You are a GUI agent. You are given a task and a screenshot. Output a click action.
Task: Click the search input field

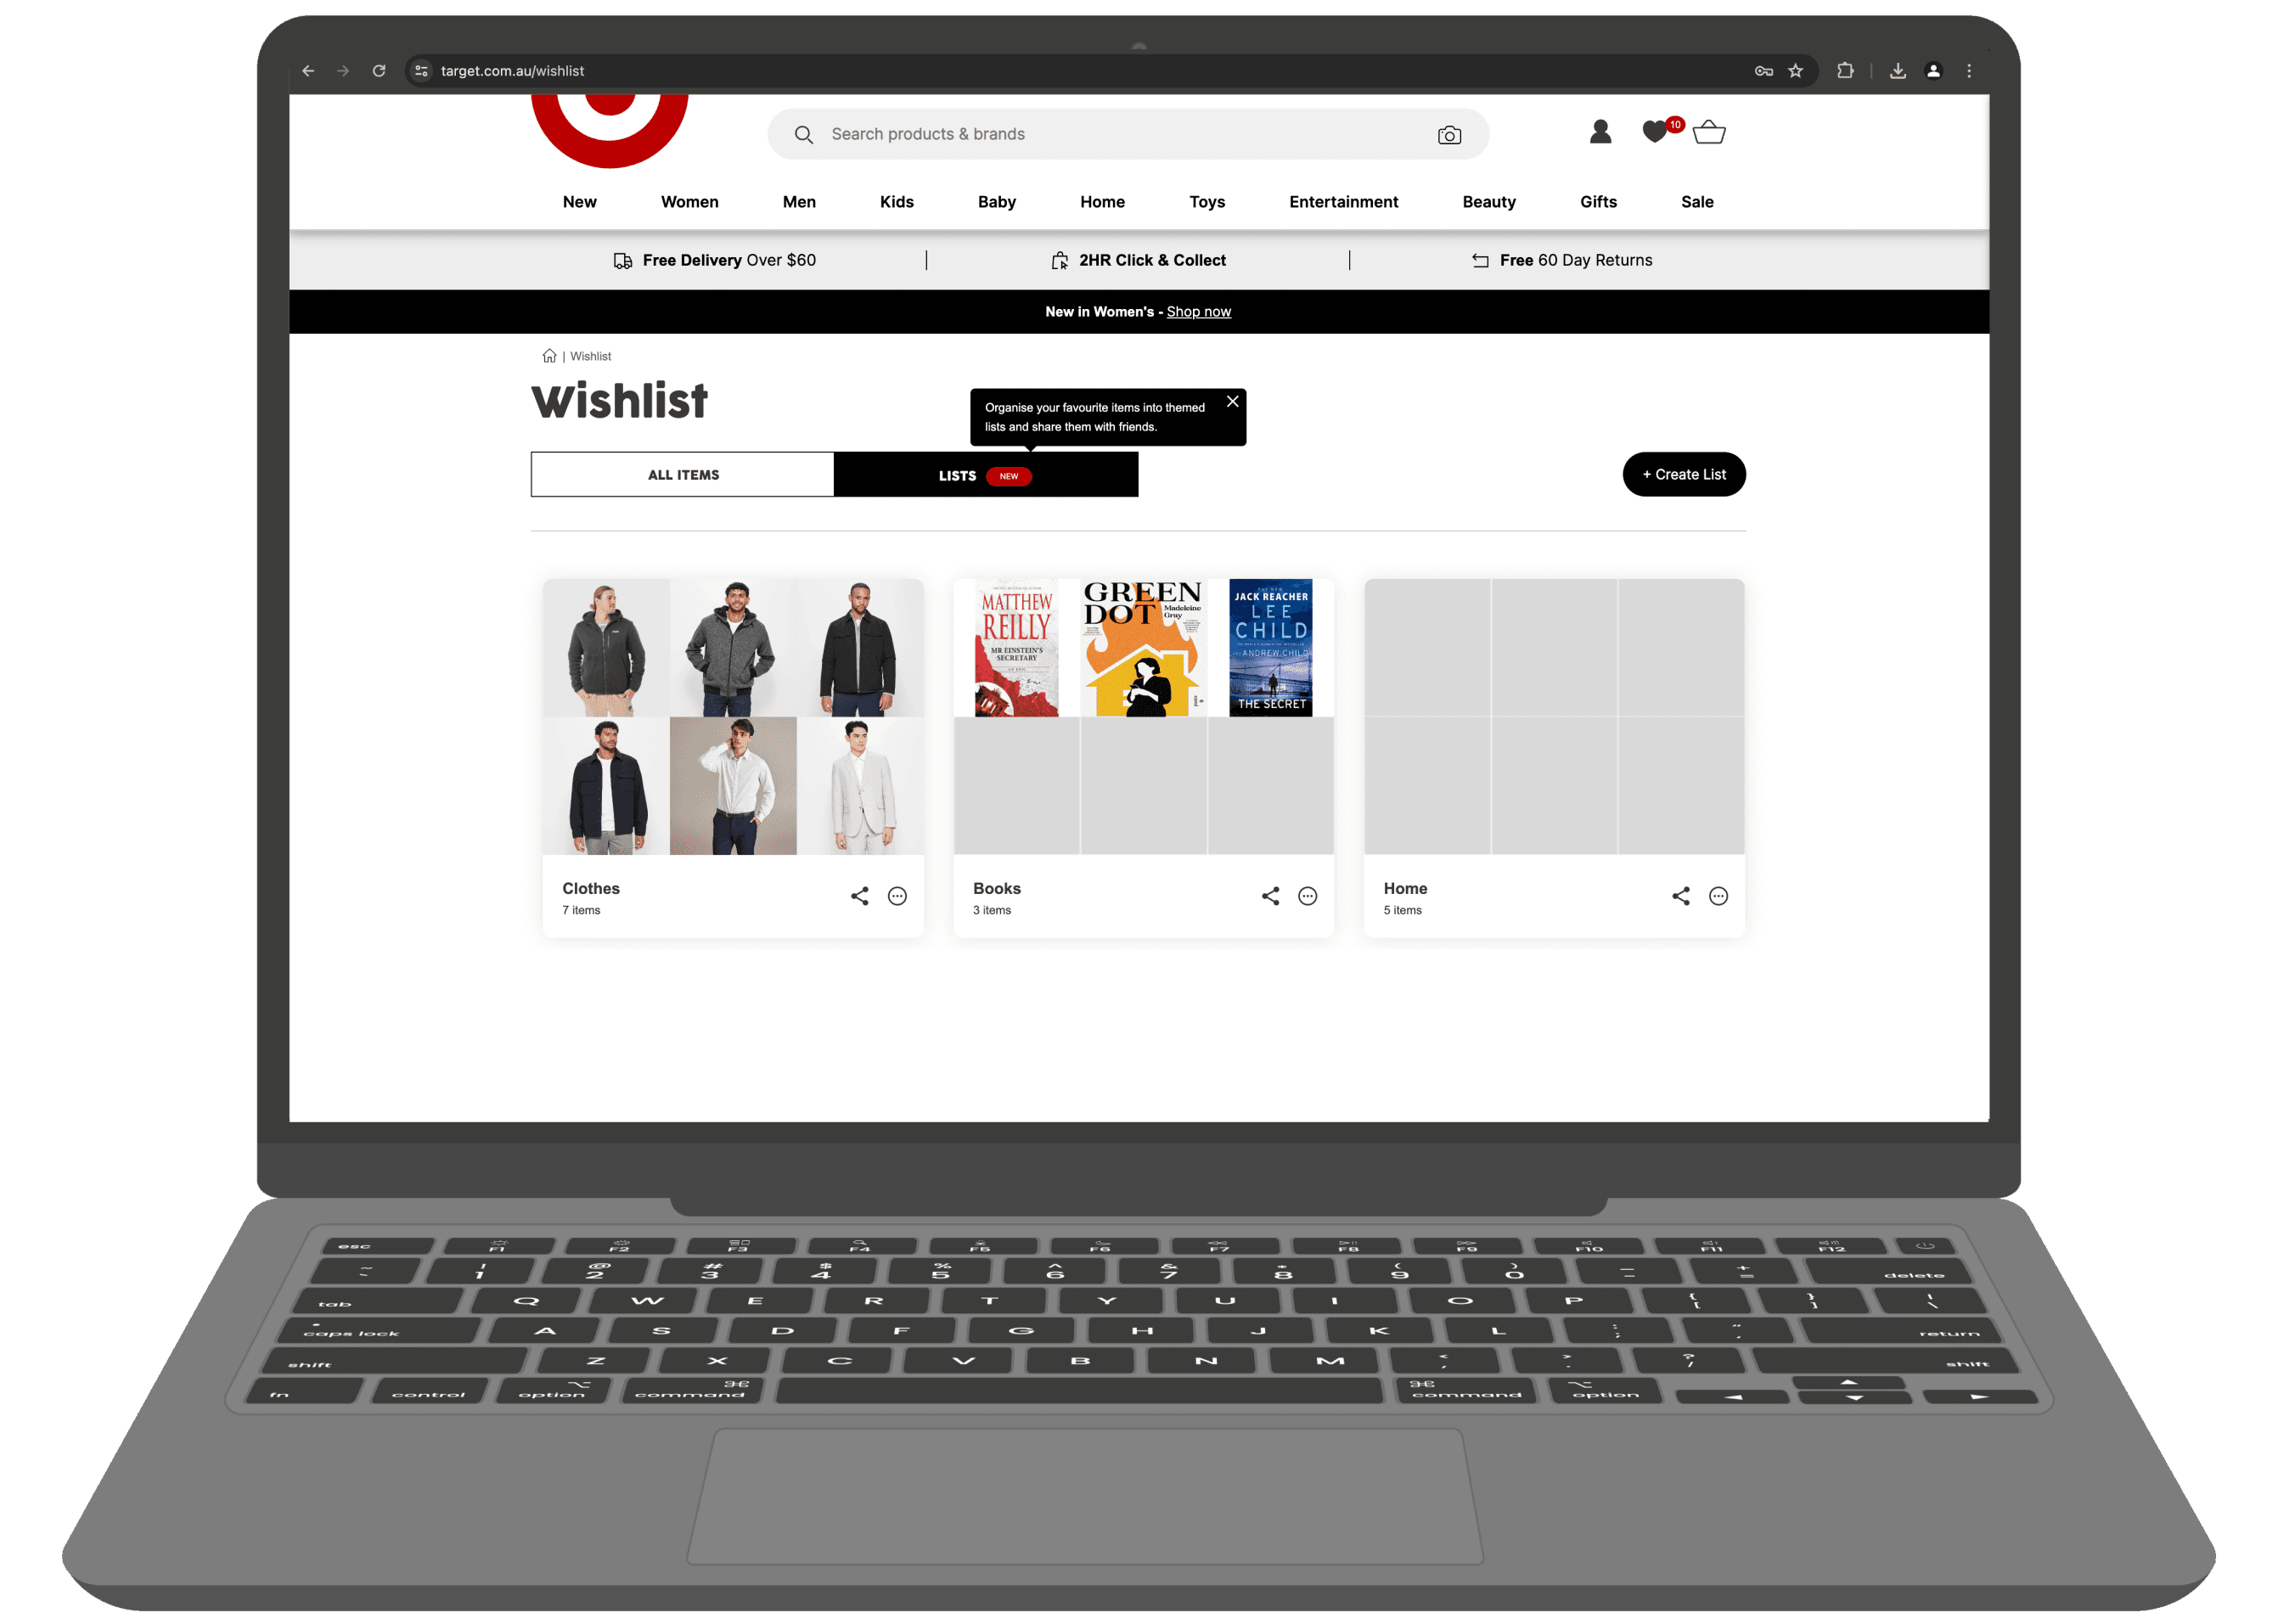pyautogui.click(x=1125, y=132)
